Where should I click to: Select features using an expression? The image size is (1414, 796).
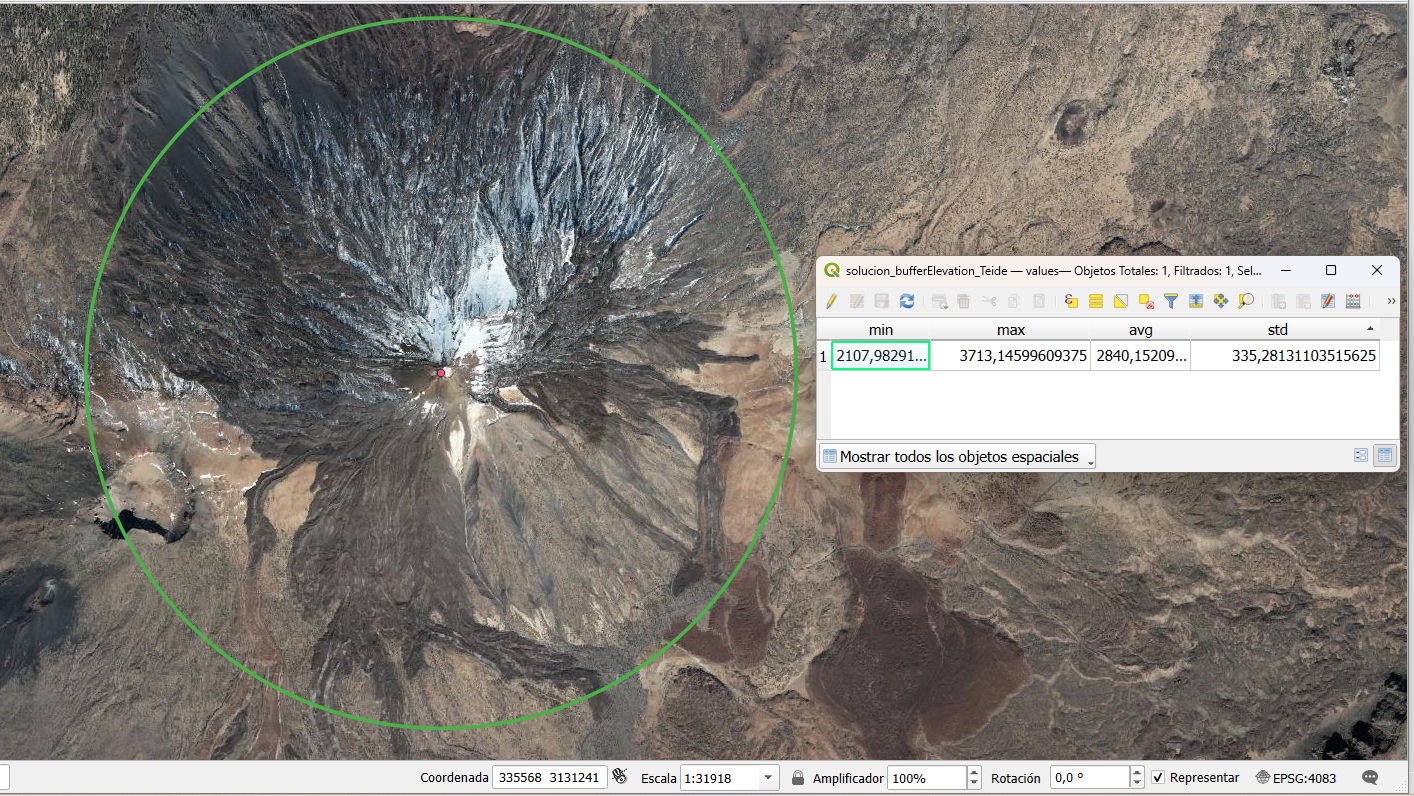pos(1071,301)
